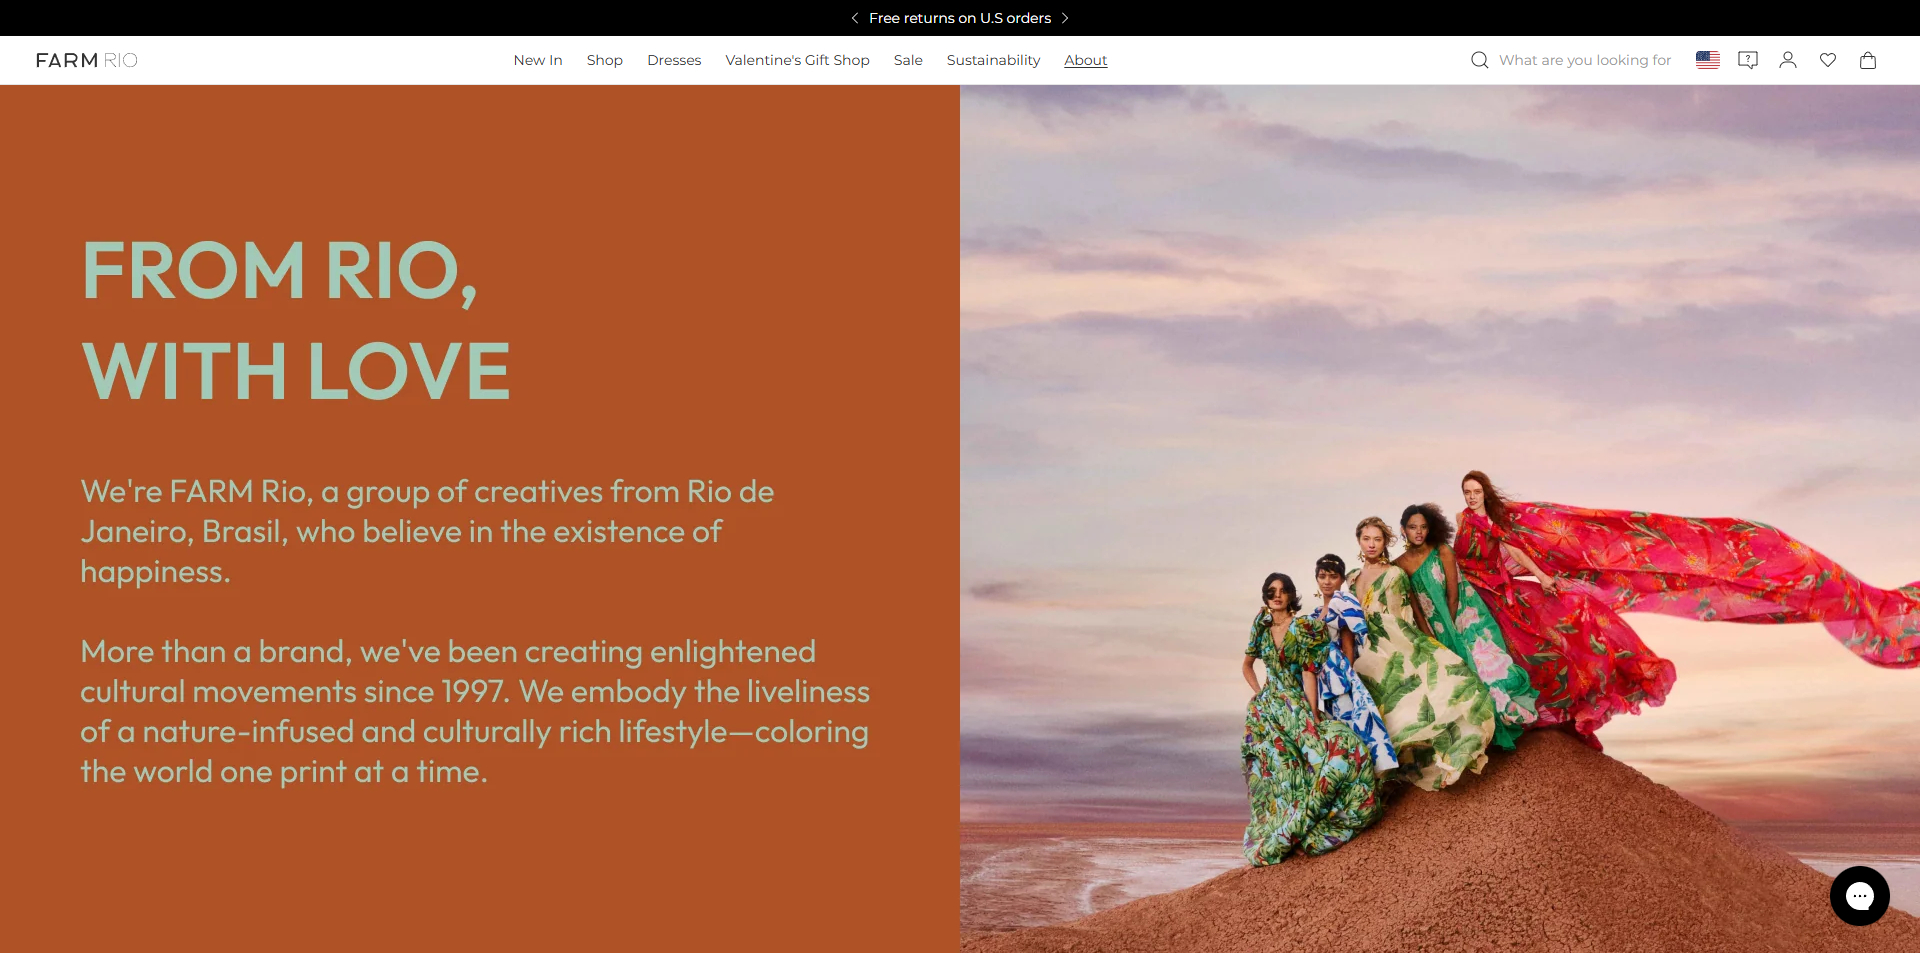This screenshot has width=1920, height=953.
Task: Open help using the question-mark bubble icon
Action: (x=1748, y=60)
